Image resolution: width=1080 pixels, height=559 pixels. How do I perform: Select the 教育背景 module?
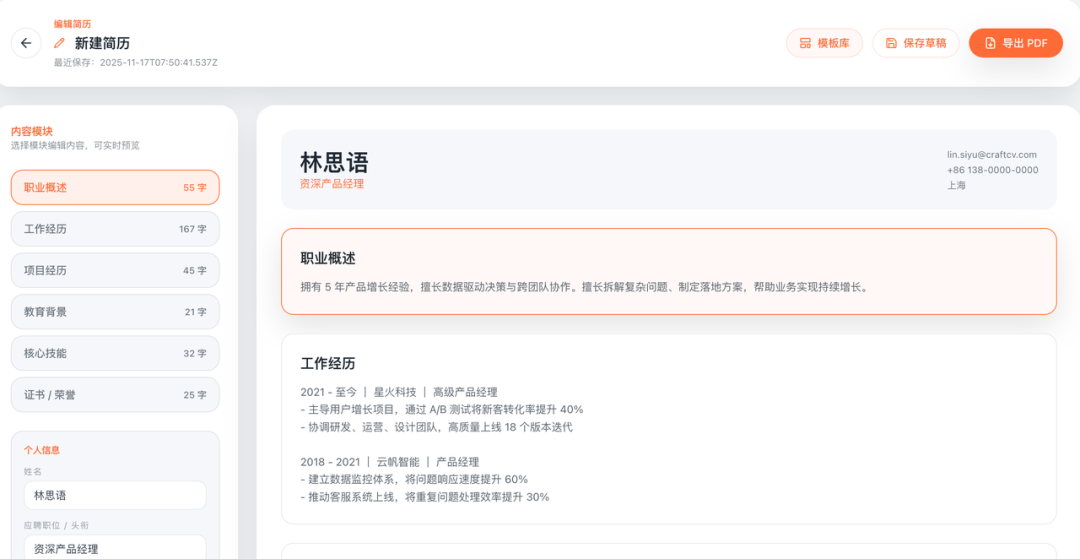[115, 312]
